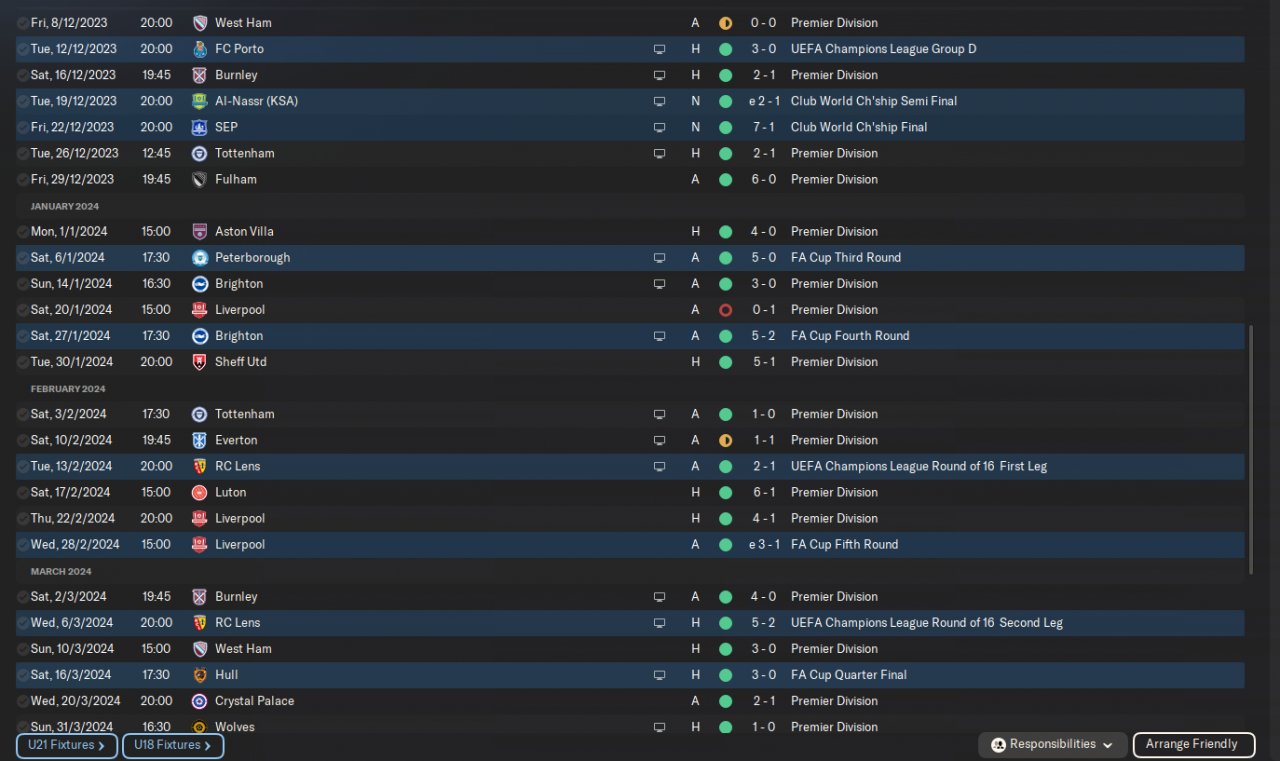Click the red loss indicator for Liverpool 0-1
Screen dimensions: 1280x761
[725, 310]
